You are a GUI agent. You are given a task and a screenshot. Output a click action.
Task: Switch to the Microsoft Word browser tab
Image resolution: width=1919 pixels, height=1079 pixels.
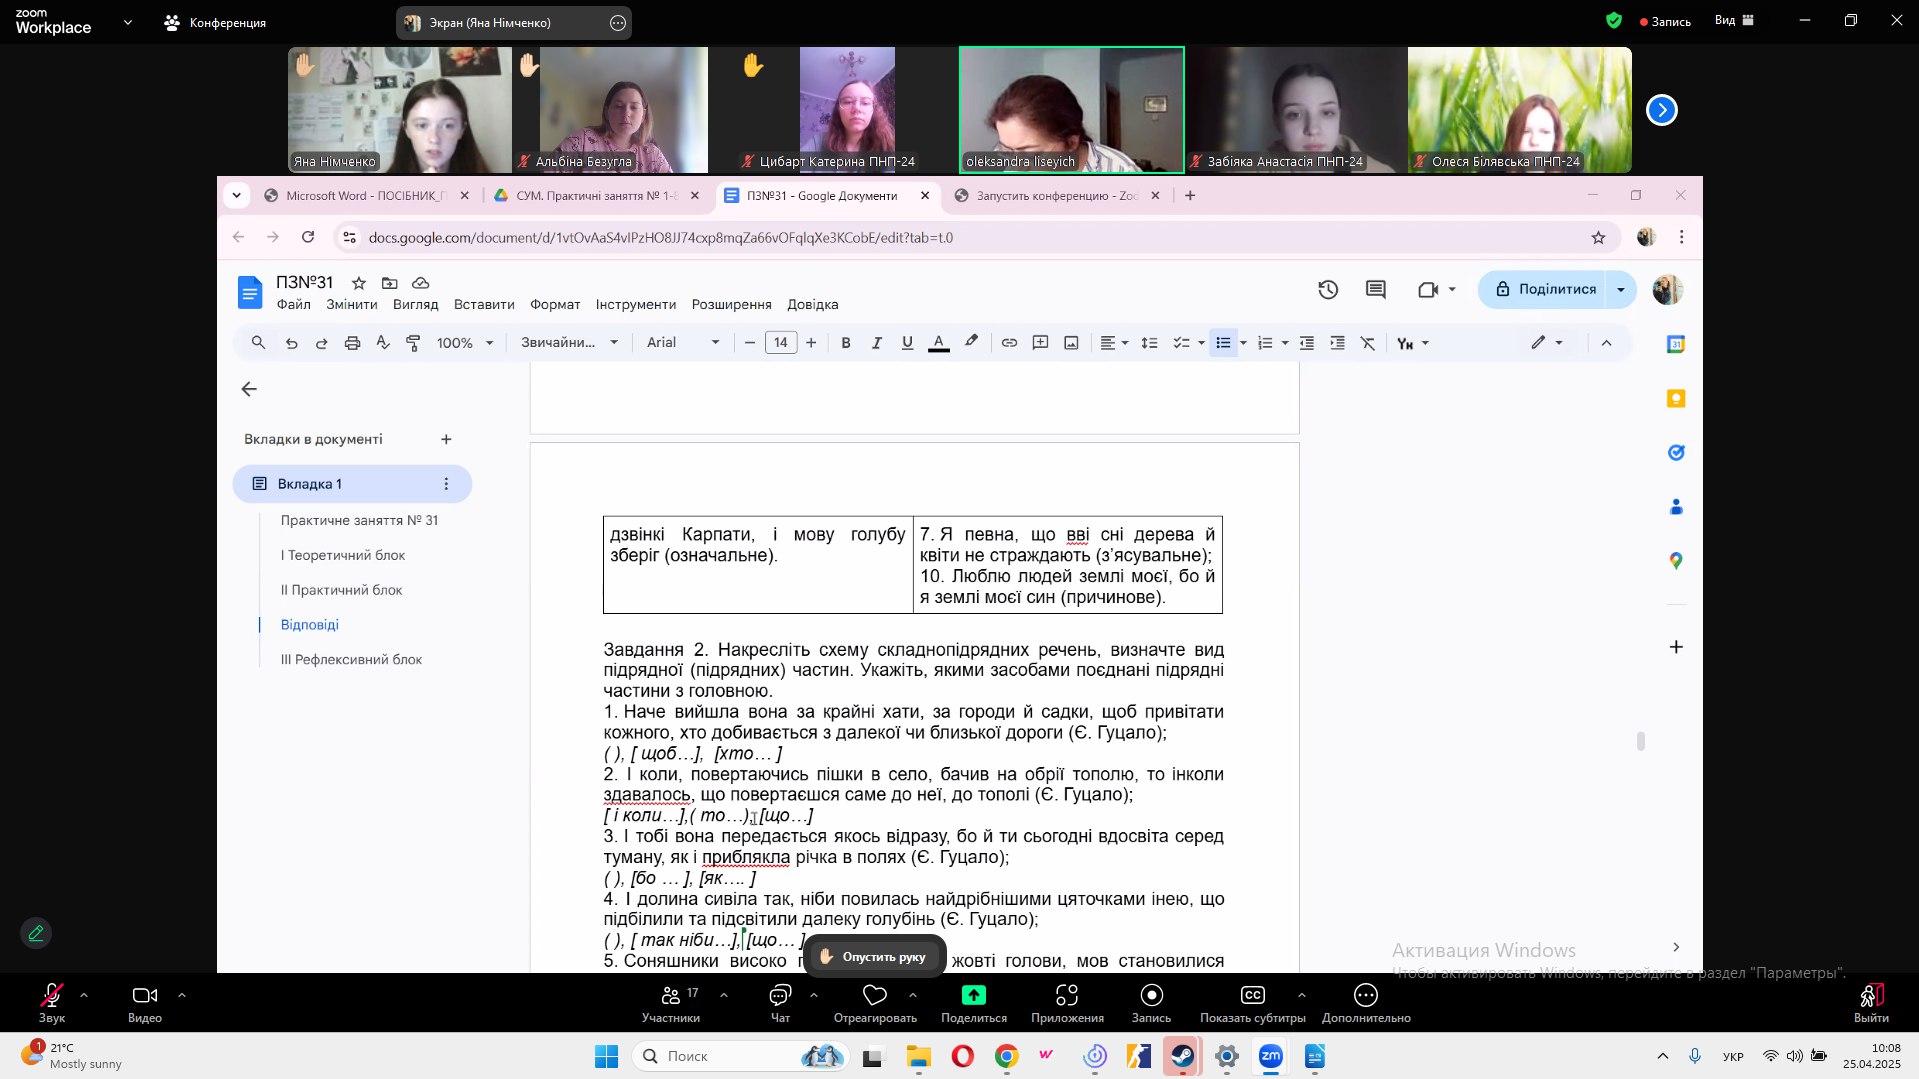[366, 196]
